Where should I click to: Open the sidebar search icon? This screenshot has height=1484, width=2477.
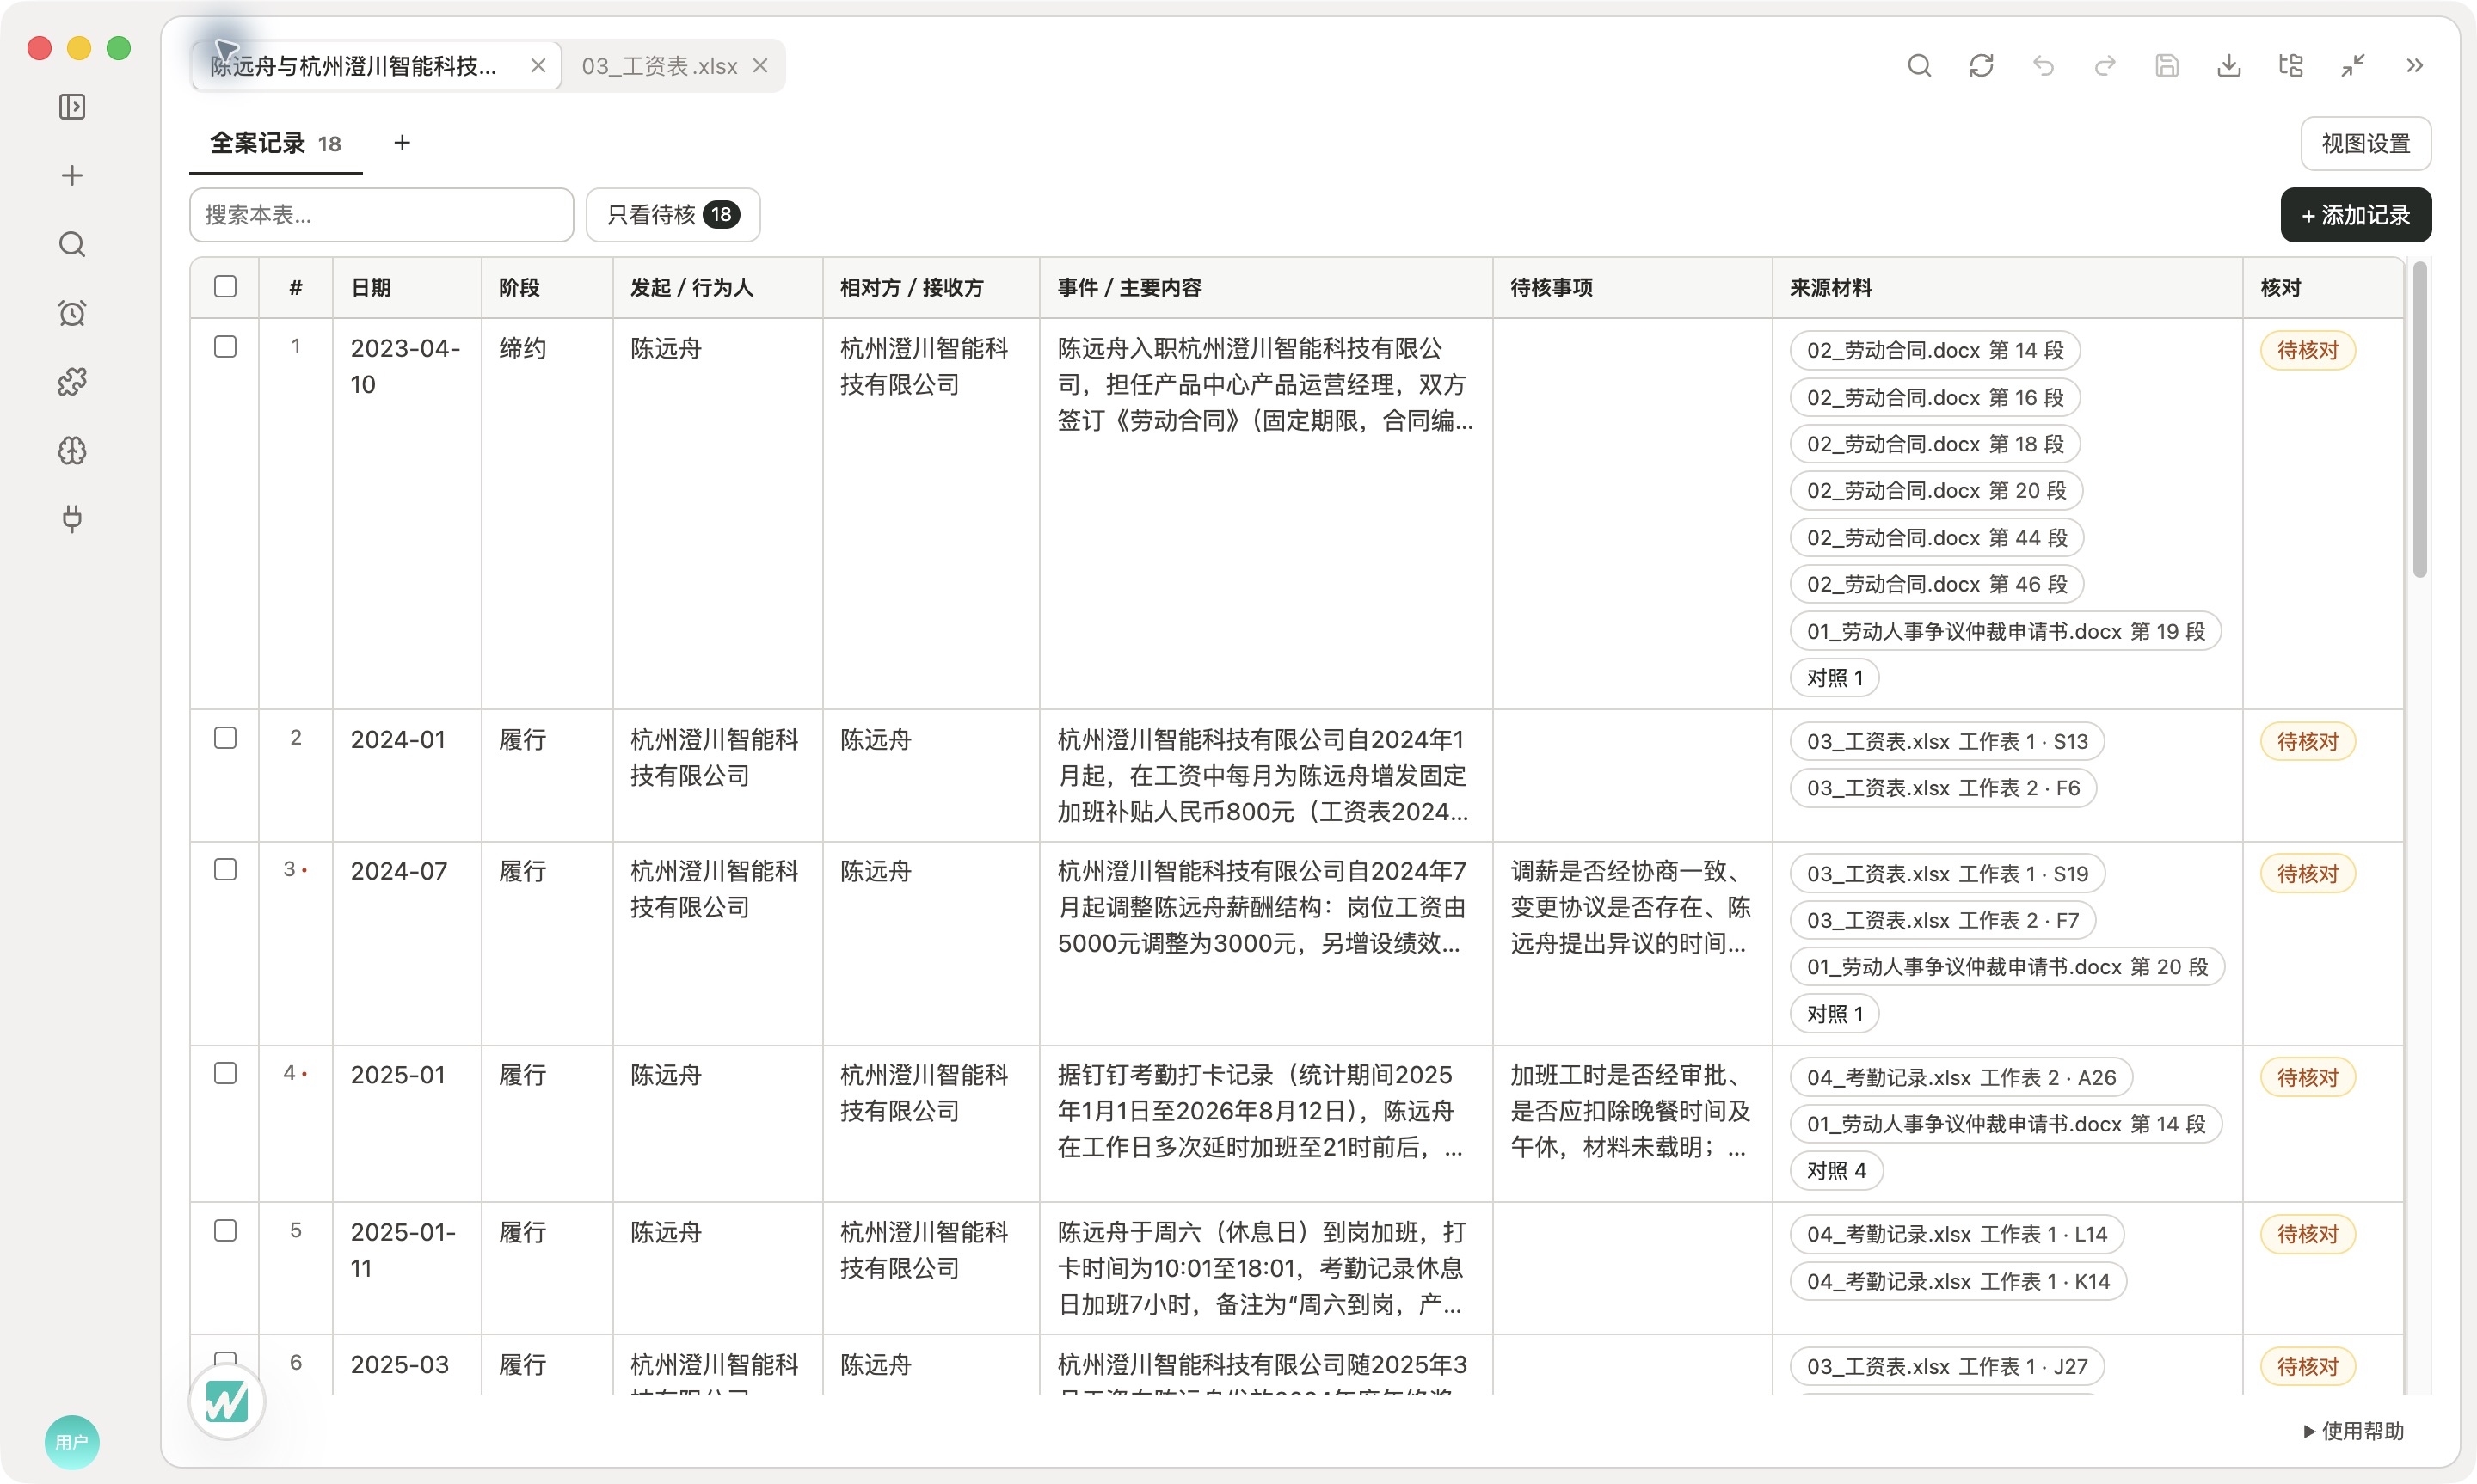pyautogui.click(x=72, y=245)
